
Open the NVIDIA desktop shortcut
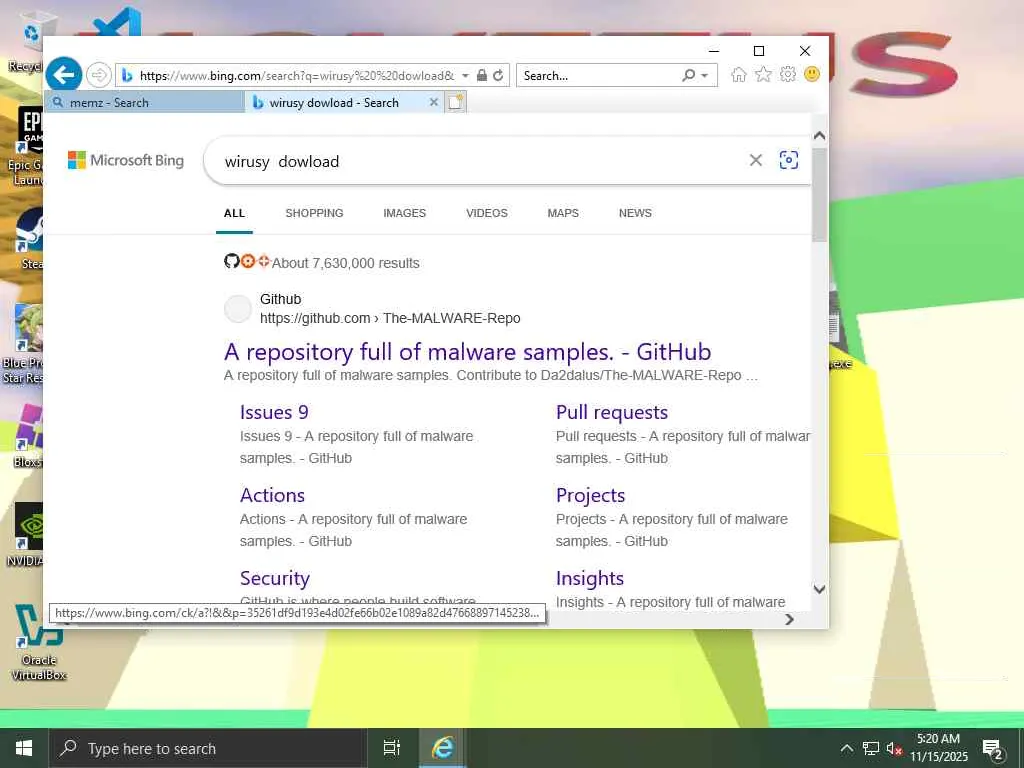(26, 534)
